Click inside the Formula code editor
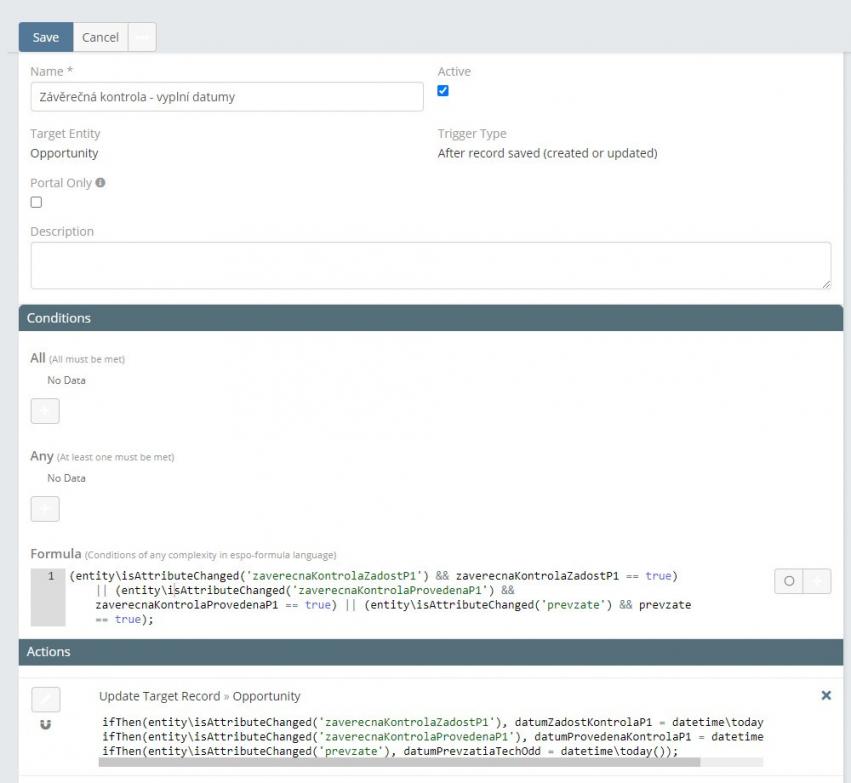The height and width of the screenshot is (783, 851). (x=400, y=597)
